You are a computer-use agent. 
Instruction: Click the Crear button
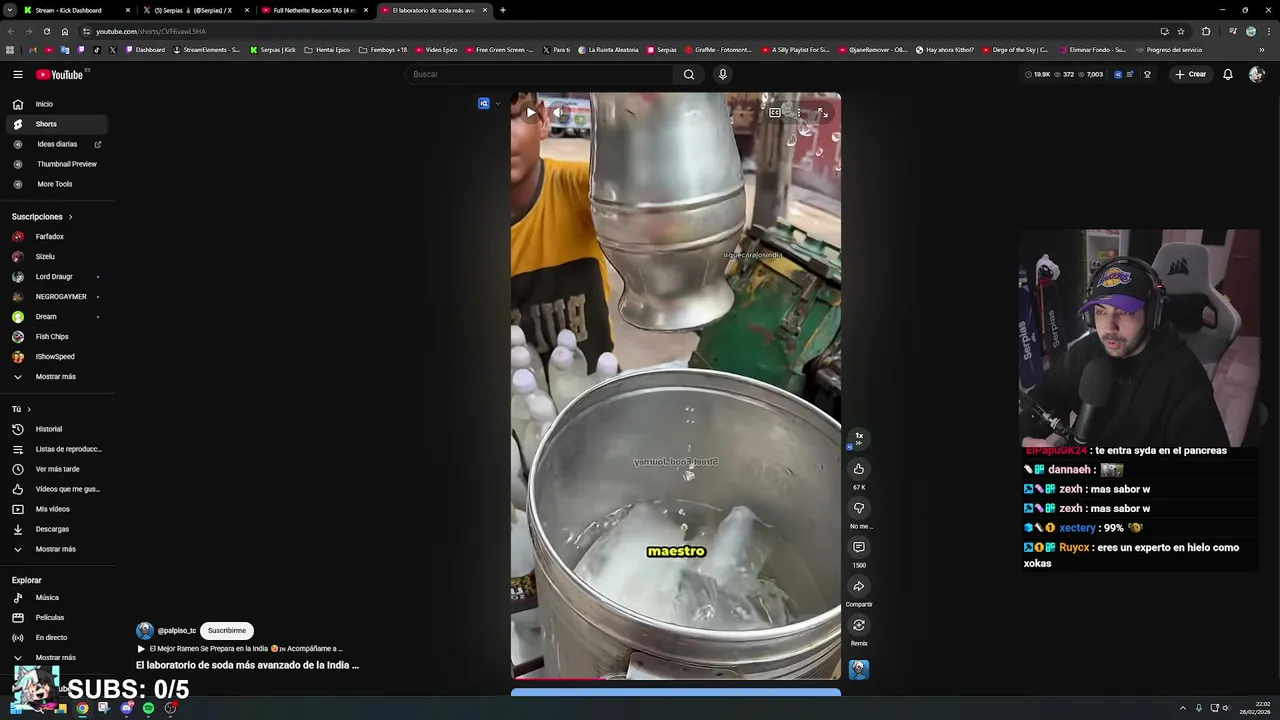(x=1191, y=74)
